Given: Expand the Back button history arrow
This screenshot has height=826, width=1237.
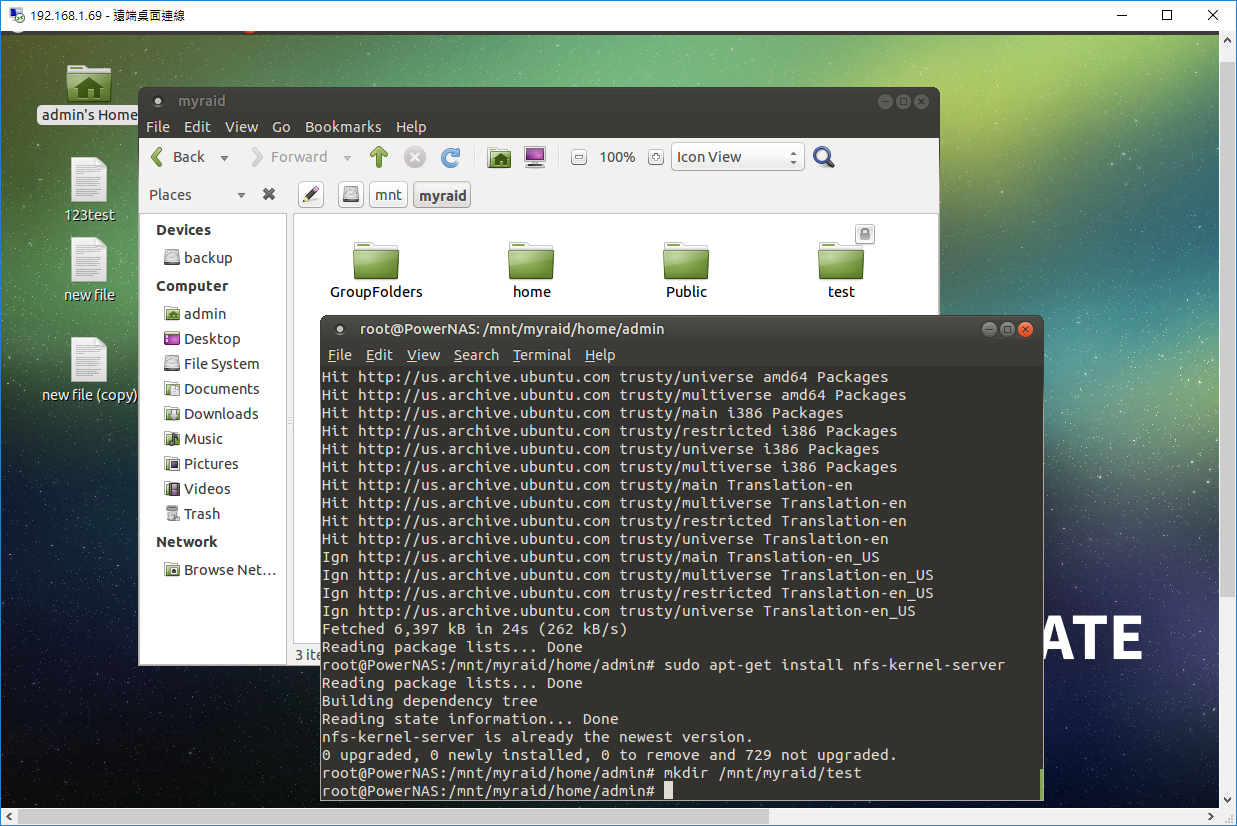Looking at the screenshot, I should click(224, 157).
